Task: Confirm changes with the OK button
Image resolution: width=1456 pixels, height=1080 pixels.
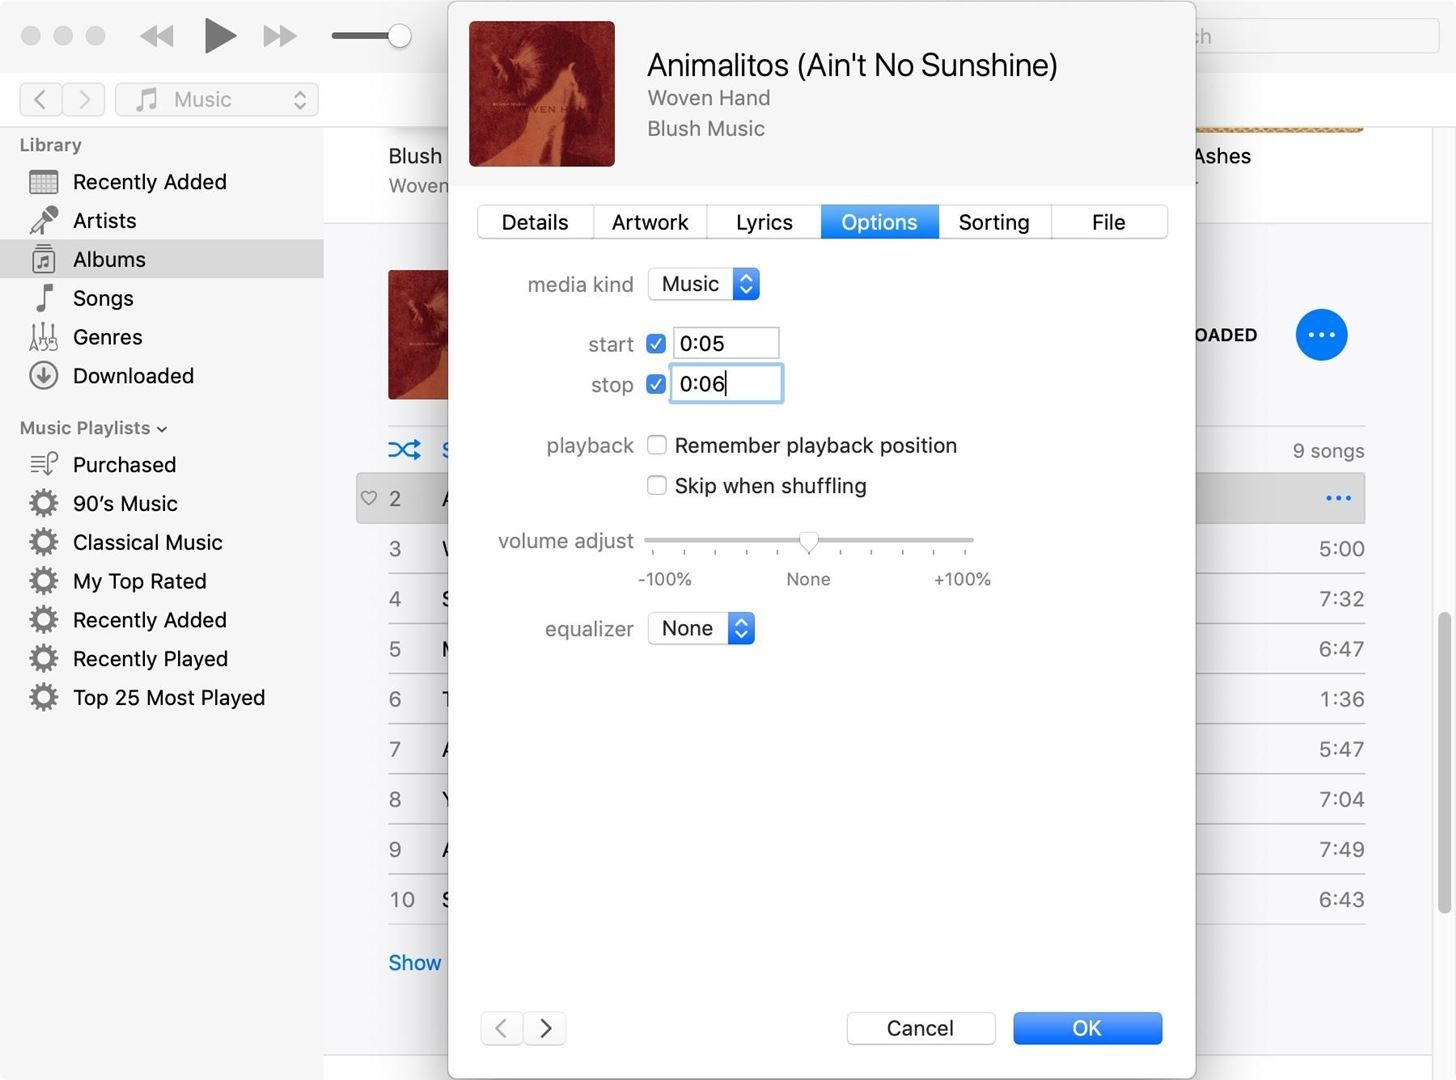Action: (1086, 1027)
